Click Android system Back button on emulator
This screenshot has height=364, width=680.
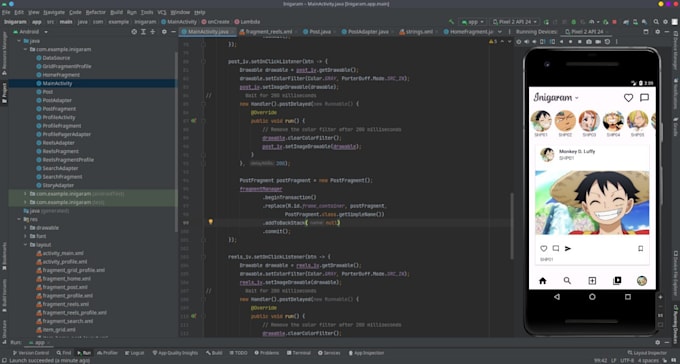pyautogui.click(x=557, y=297)
